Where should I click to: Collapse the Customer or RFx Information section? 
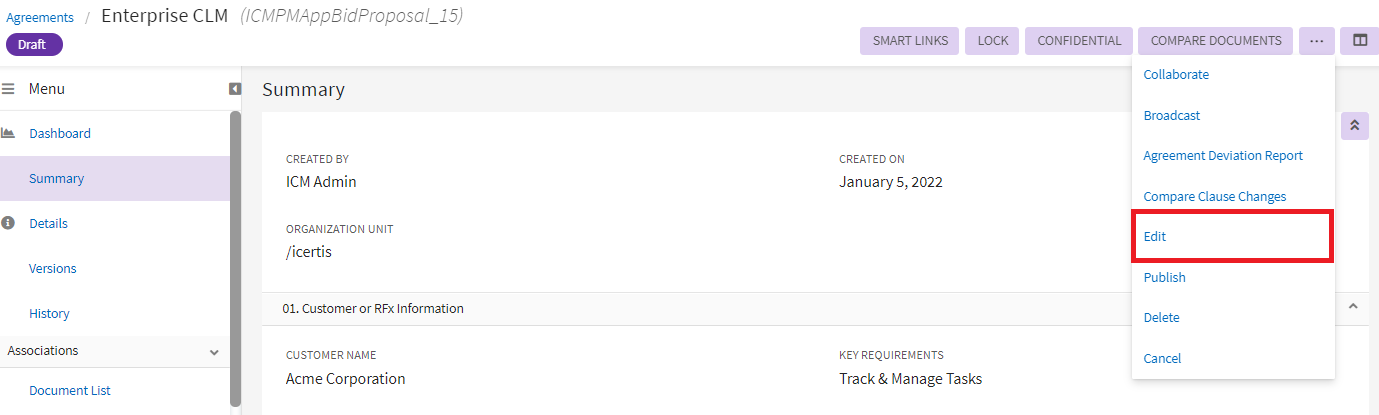tap(1353, 307)
